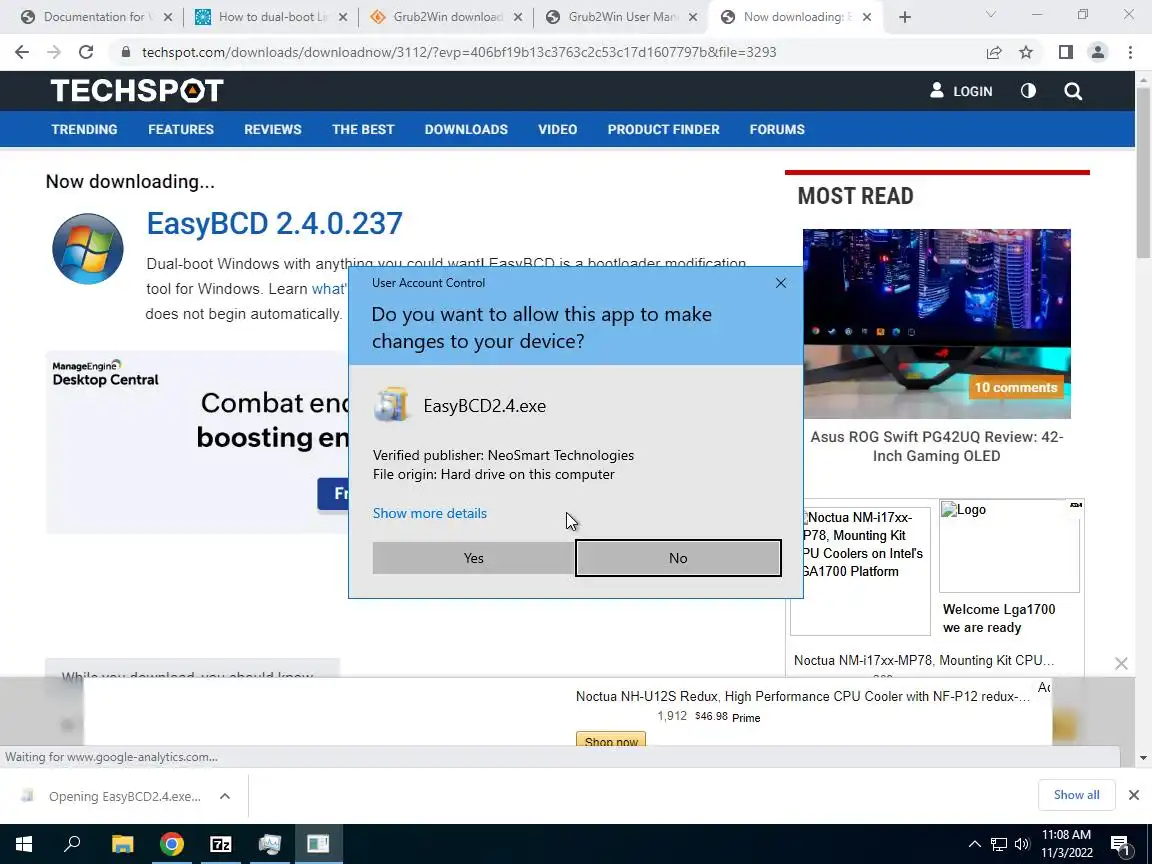Share this page icon
The height and width of the screenshot is (864, 1152).
point(994,52)
